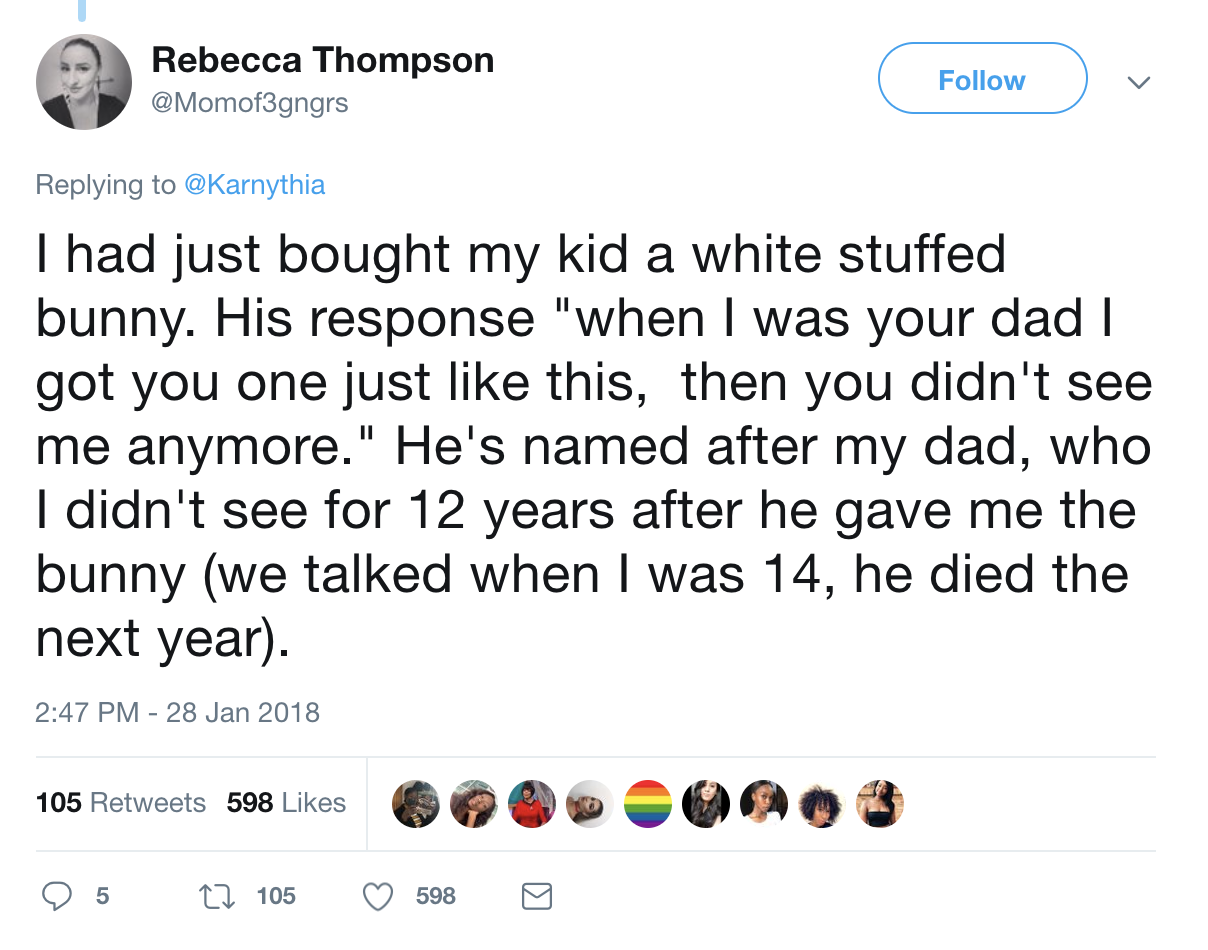
Task: Click the reply speech bubble icon
Action: pyautogui.click(x=55, y=896)
